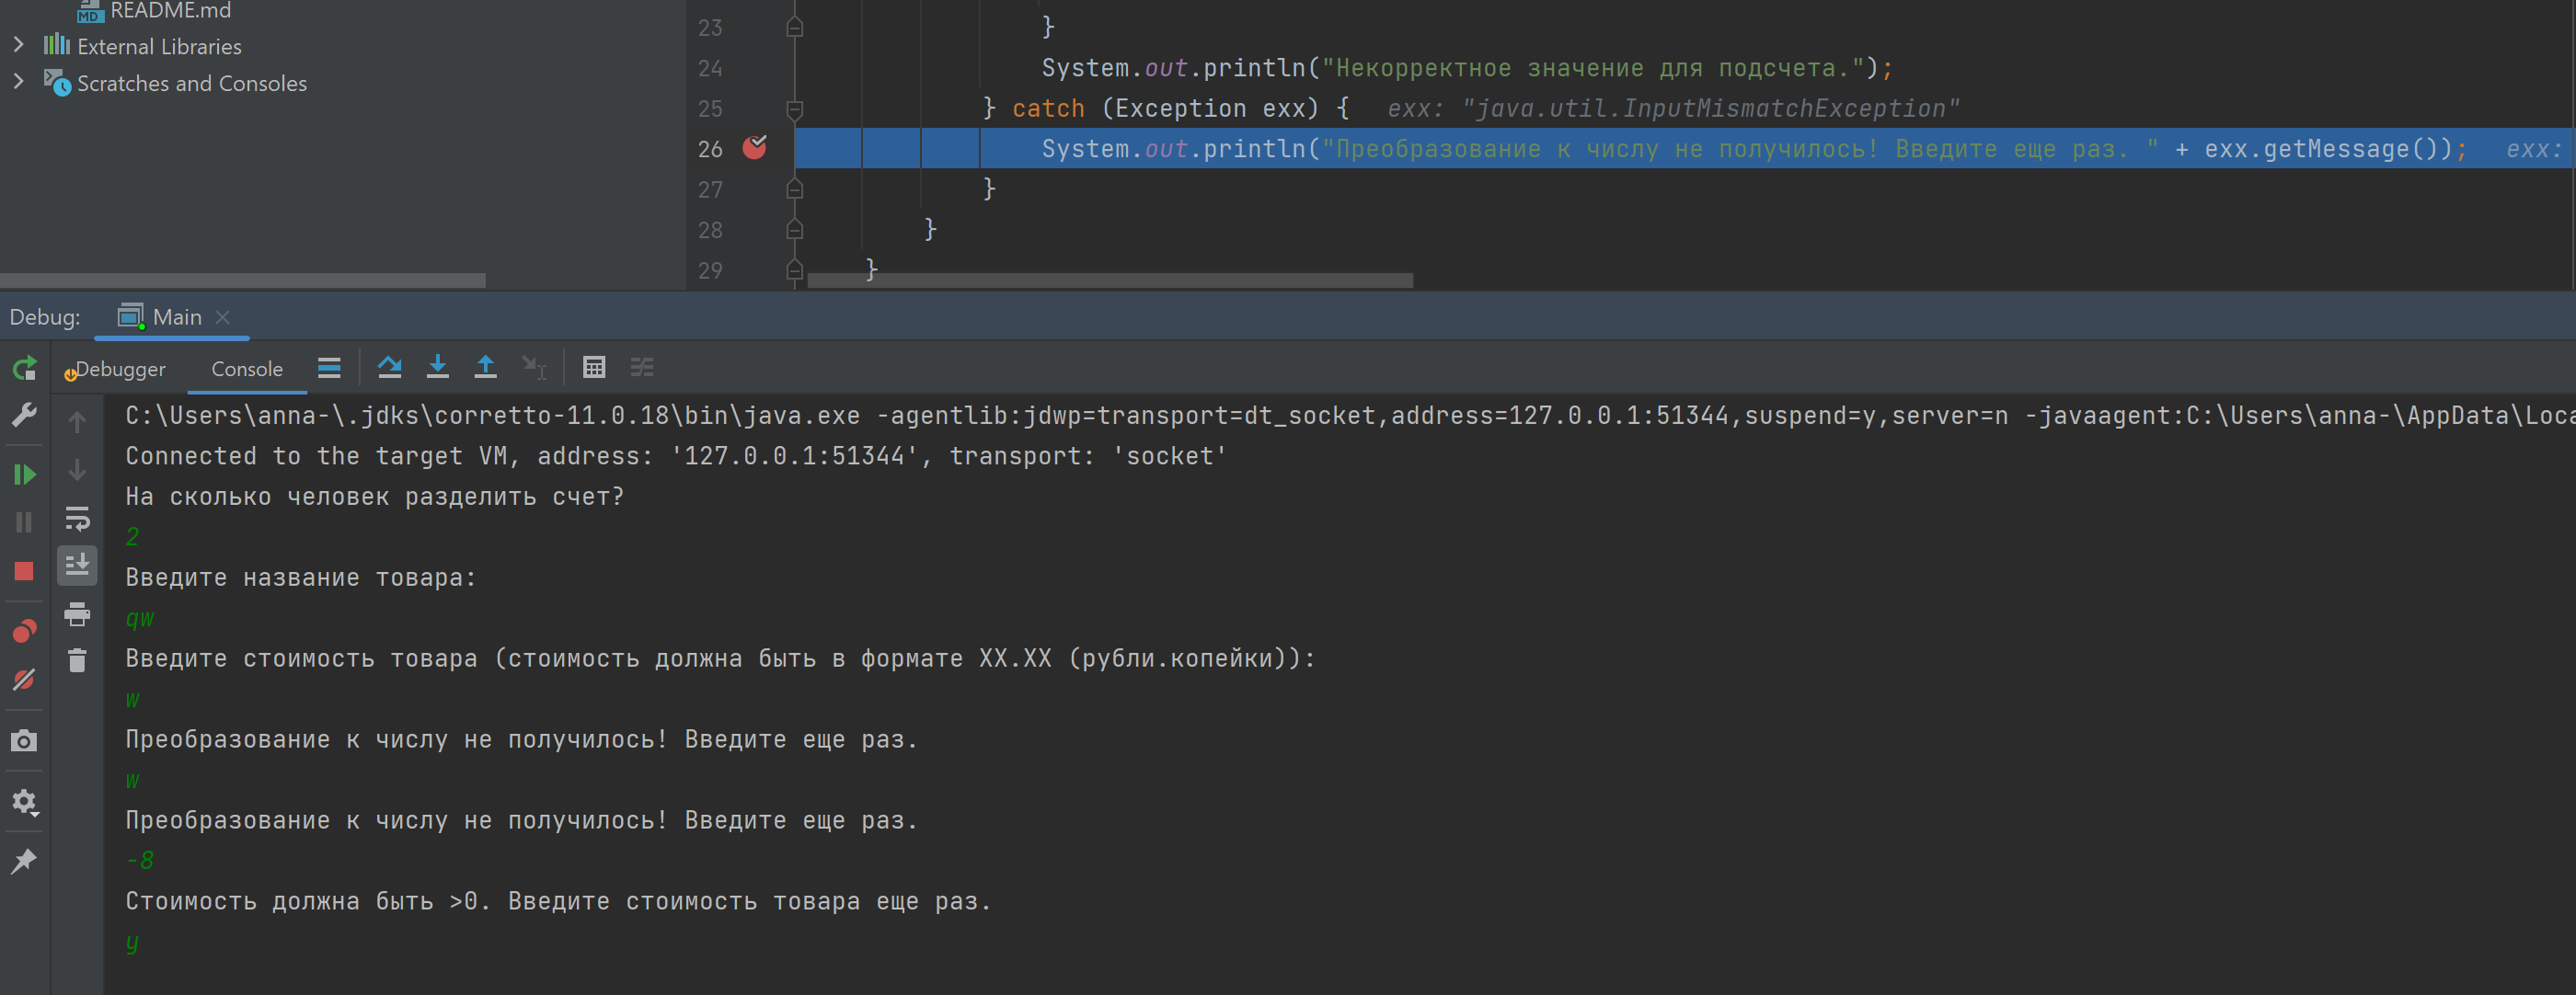The image size is (2576, 995).
Task: Stop the debug session with red square
Action: pos(25,571)
